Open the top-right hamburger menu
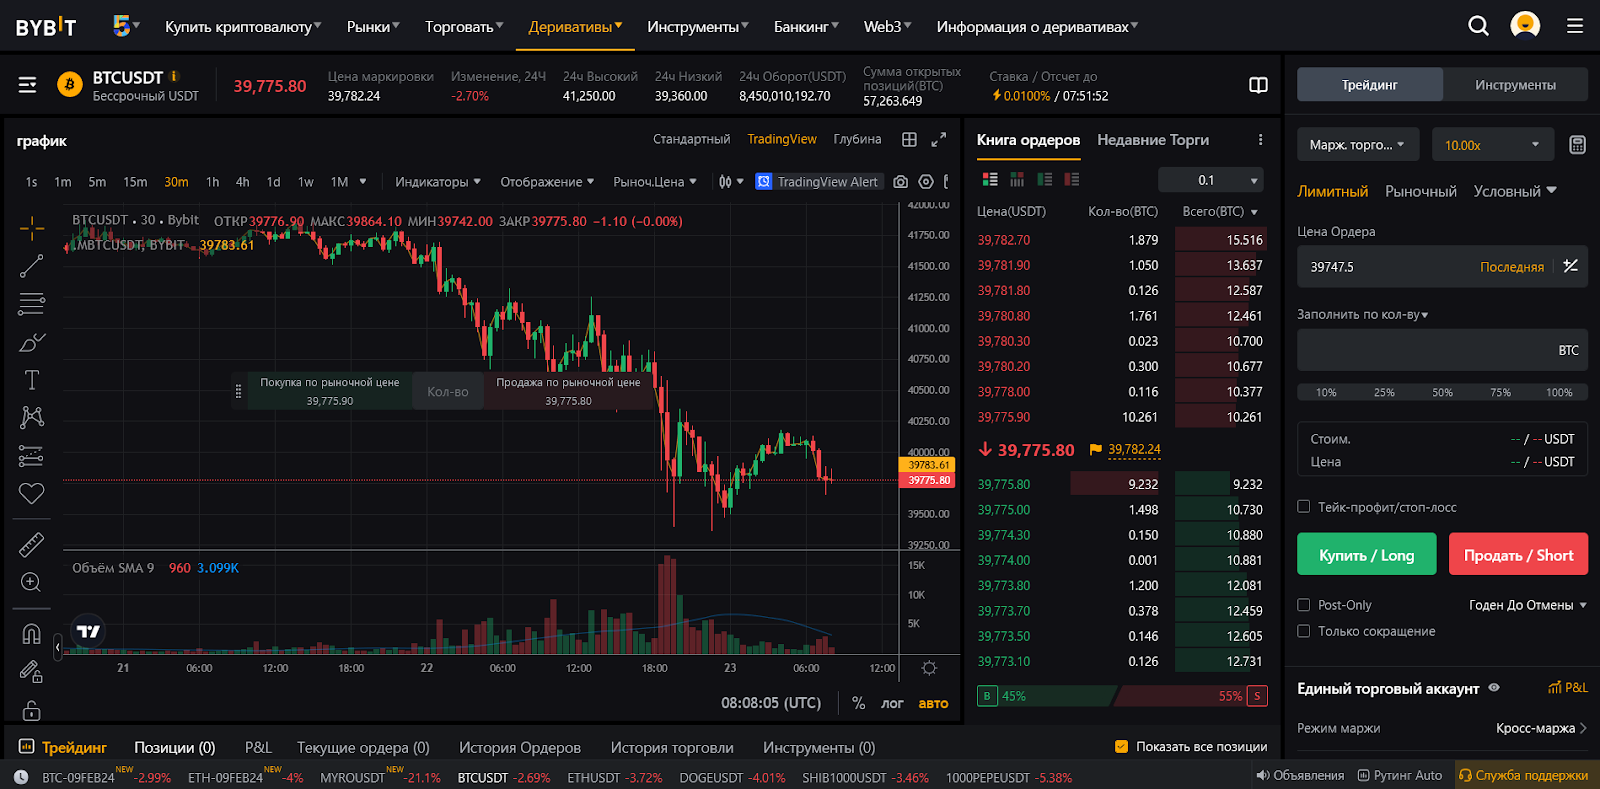1600x789 pixels. [1575, 26]
